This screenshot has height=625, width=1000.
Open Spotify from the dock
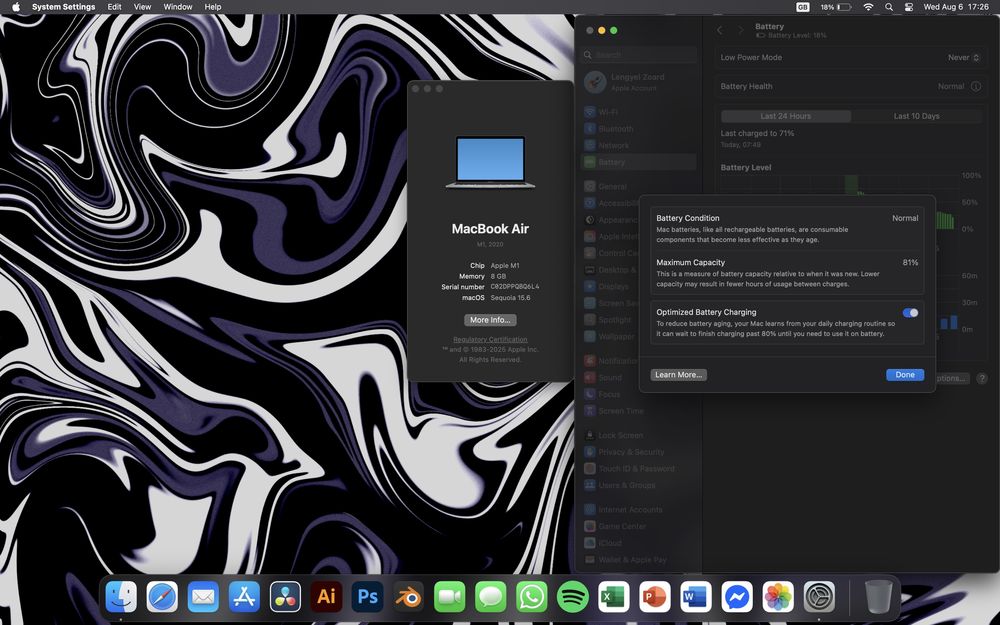573,597
